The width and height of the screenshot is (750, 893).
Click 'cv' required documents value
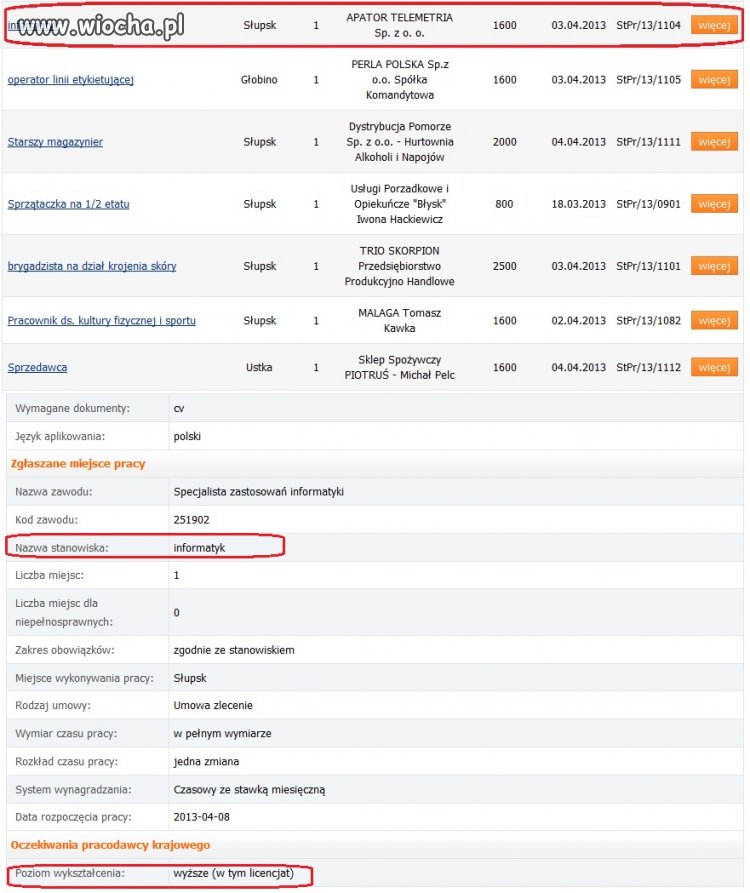point(179,409)
